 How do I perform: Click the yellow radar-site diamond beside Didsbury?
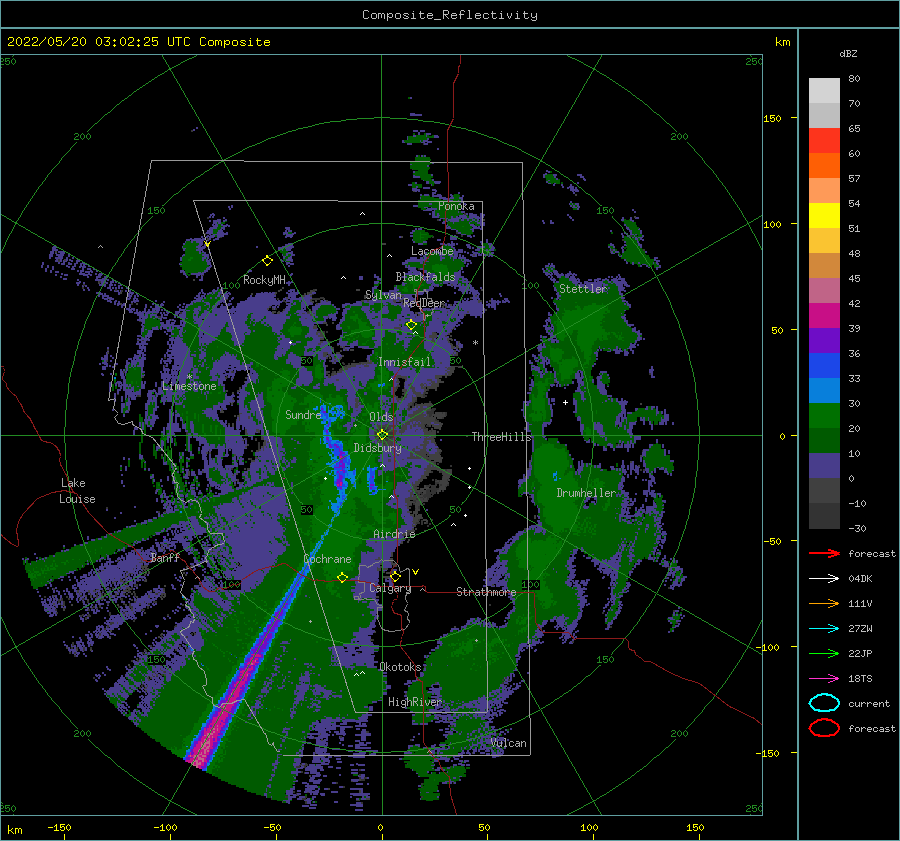click(x=382, y=435)
